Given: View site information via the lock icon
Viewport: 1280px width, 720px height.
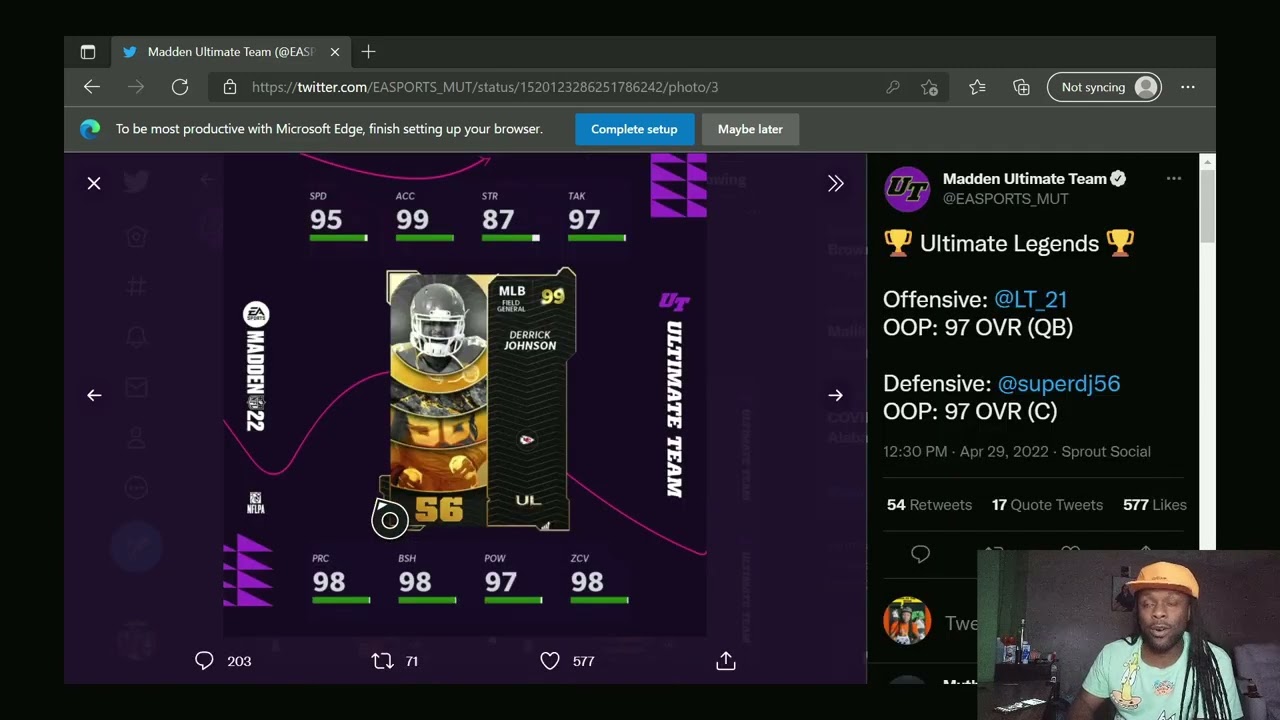Looking at the screenshot, I should (x=230, y=87).
